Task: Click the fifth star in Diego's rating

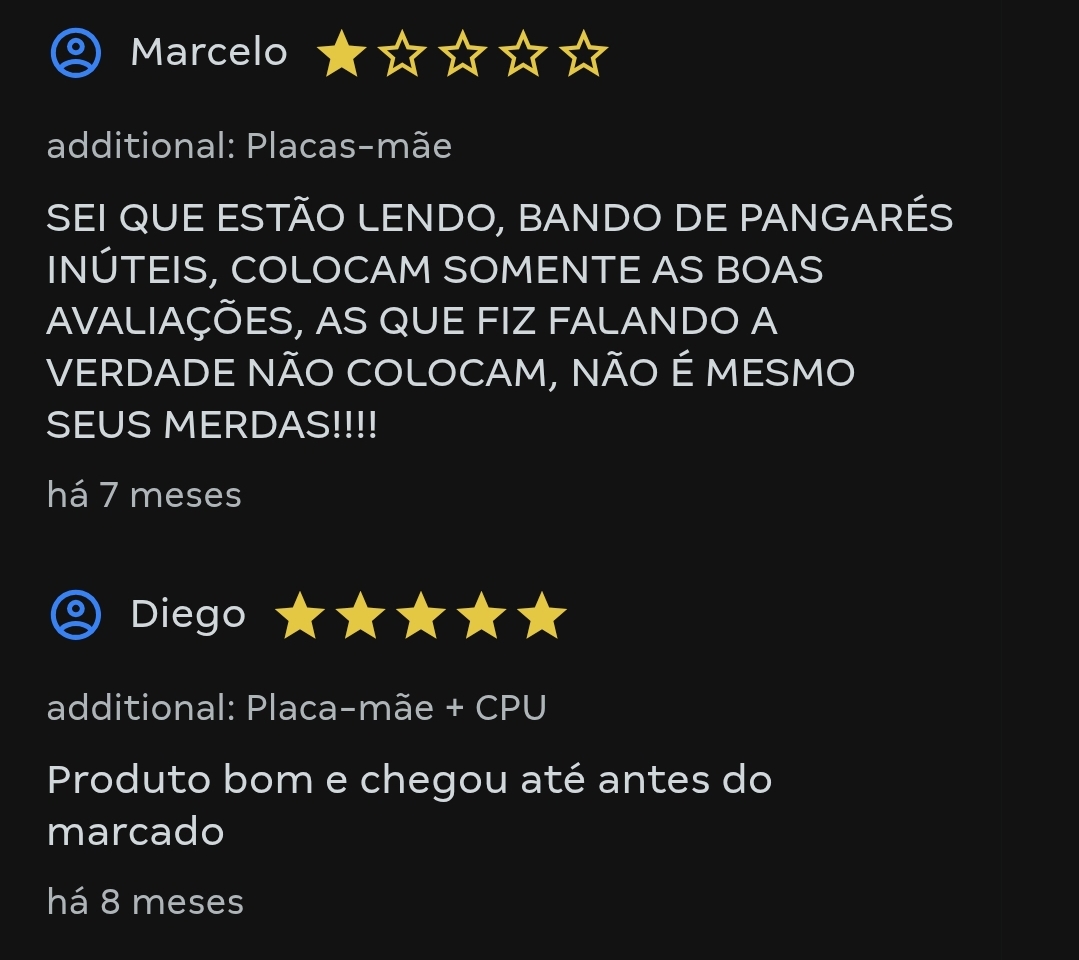Action: (x=542, y=615)
